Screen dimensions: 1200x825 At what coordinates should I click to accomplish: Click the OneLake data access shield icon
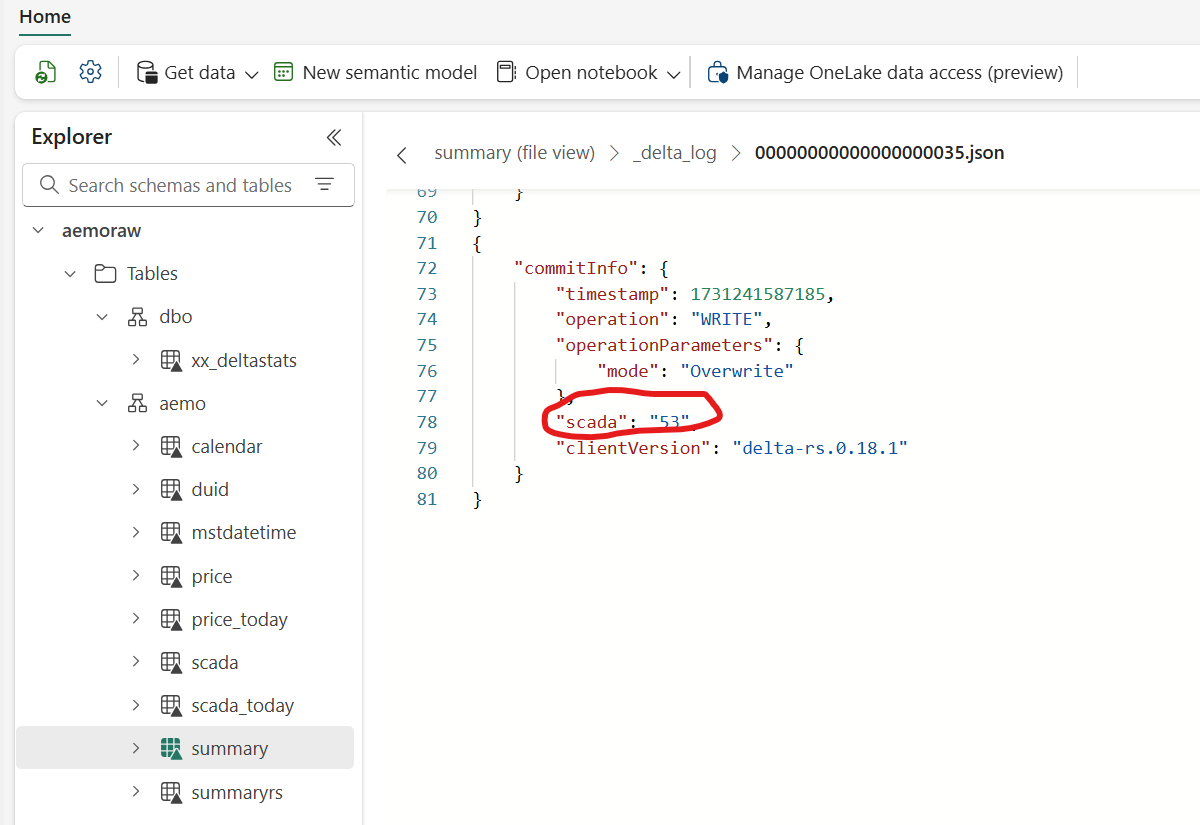[717, 72]
